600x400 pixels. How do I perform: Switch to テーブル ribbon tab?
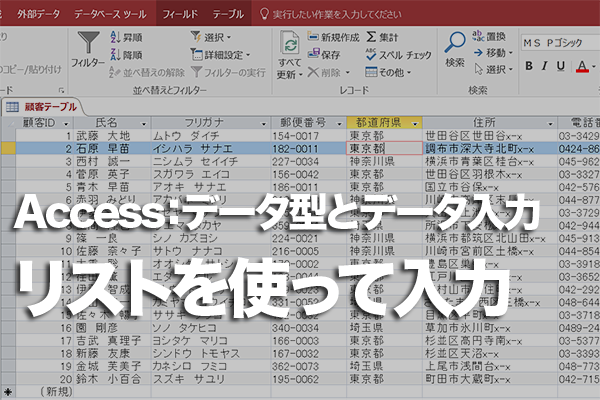pos(228,14)
